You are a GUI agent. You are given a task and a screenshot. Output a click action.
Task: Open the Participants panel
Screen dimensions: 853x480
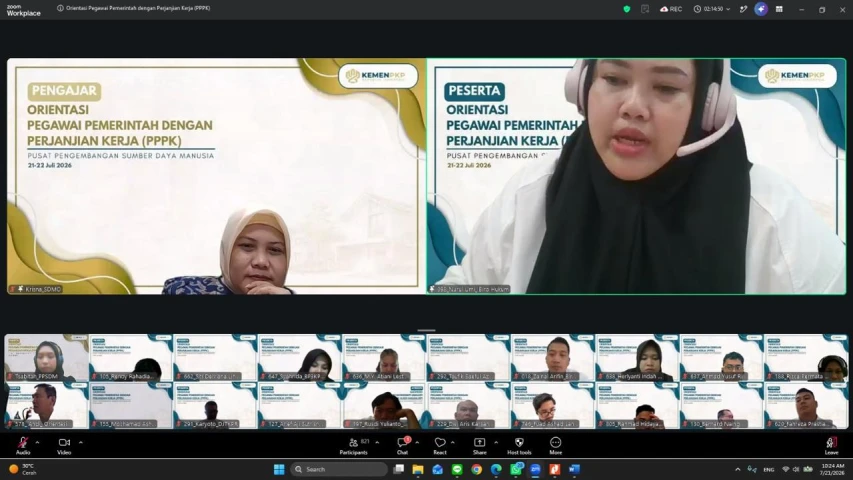point(354,445)
